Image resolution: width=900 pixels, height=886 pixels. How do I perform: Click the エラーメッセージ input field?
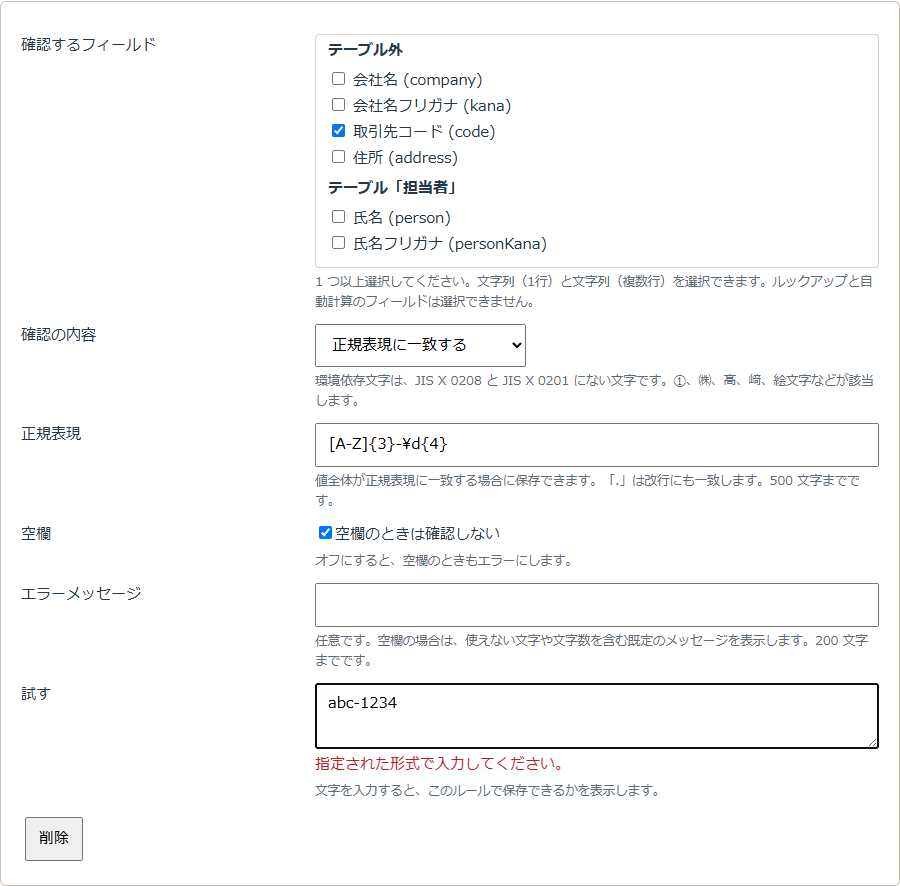tap(596, 605)
